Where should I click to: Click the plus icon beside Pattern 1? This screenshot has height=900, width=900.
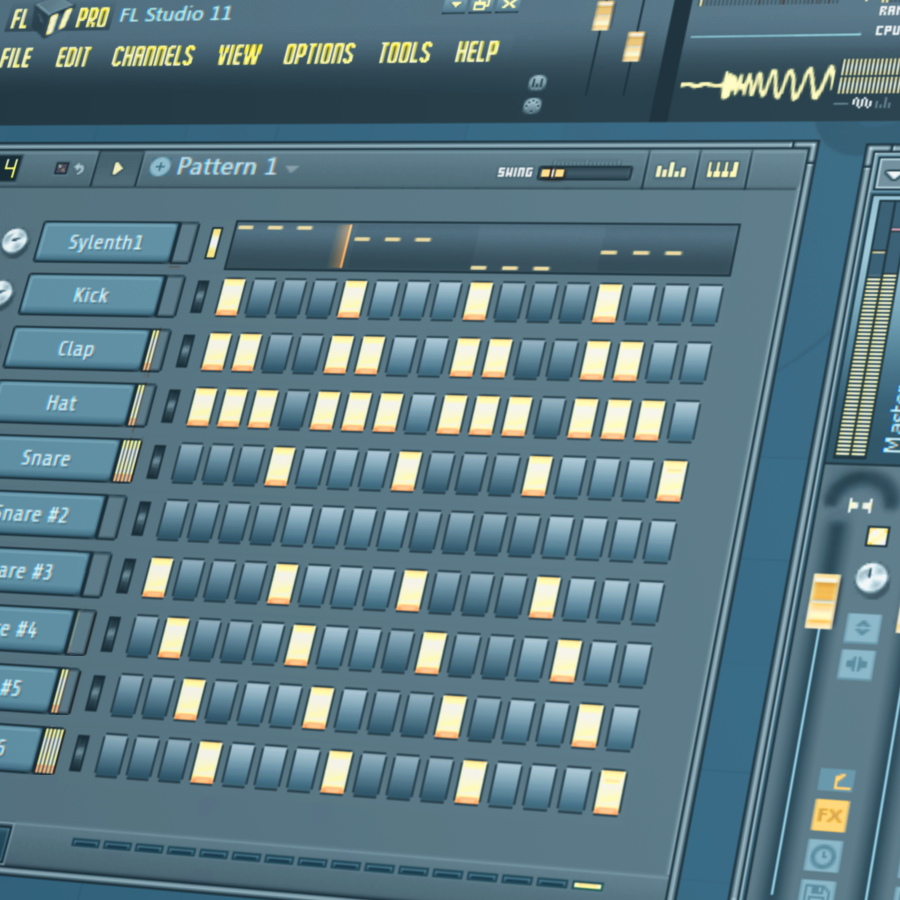[160, 167]
